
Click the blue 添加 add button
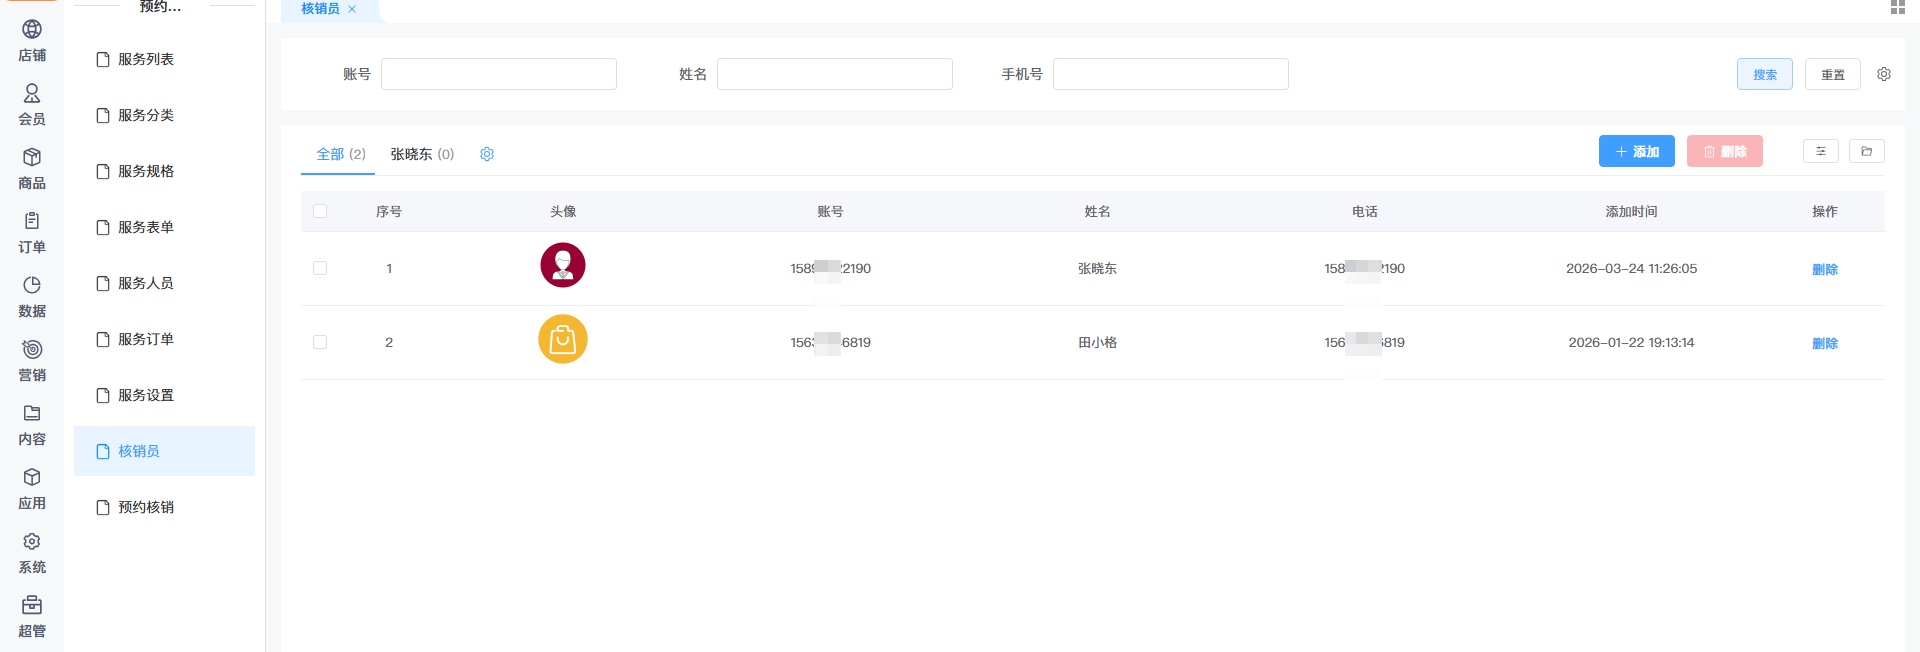1637,151
